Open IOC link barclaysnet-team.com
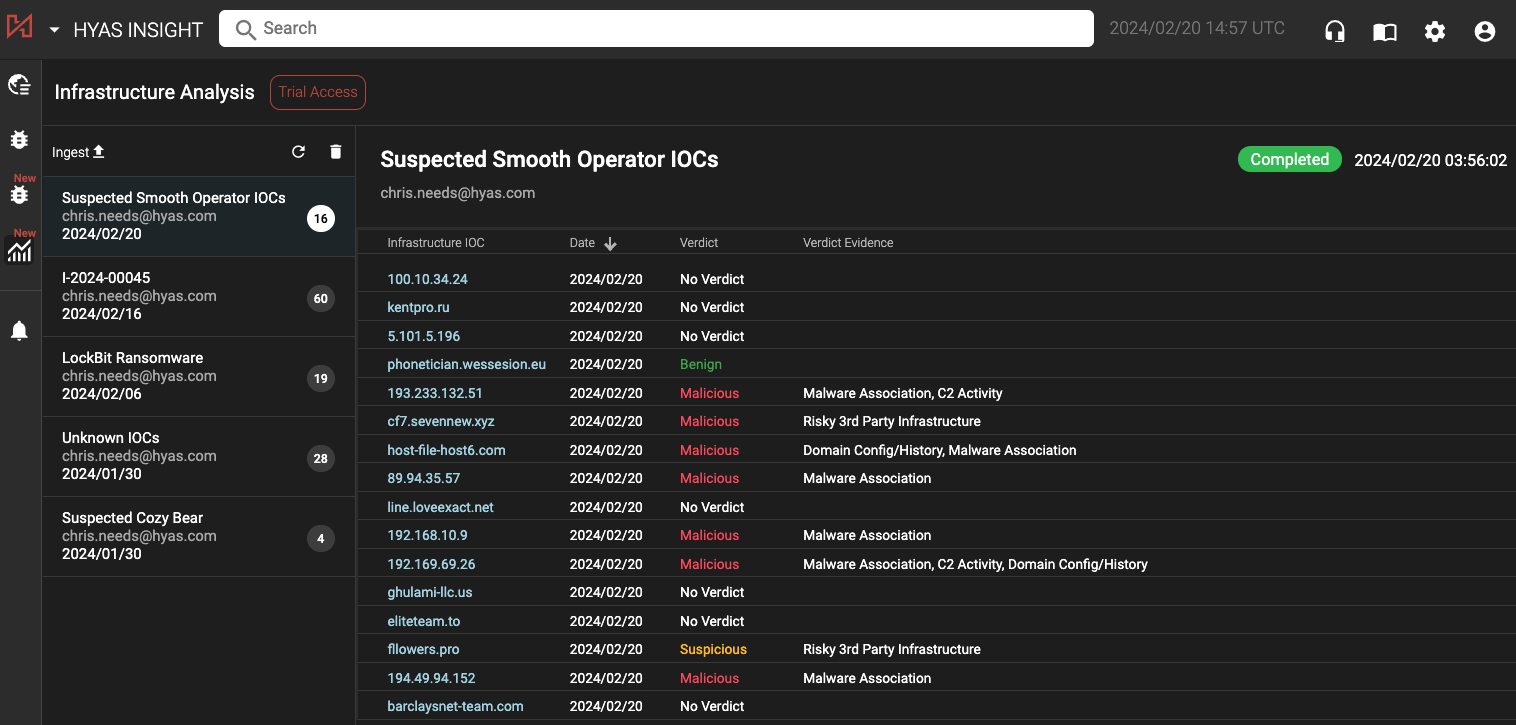1516x725 pixels. [455, 706]
